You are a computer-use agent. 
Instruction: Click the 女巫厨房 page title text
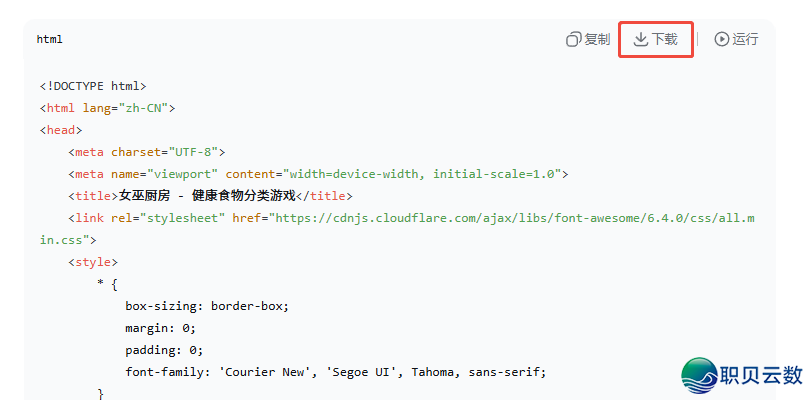(207, 196)
